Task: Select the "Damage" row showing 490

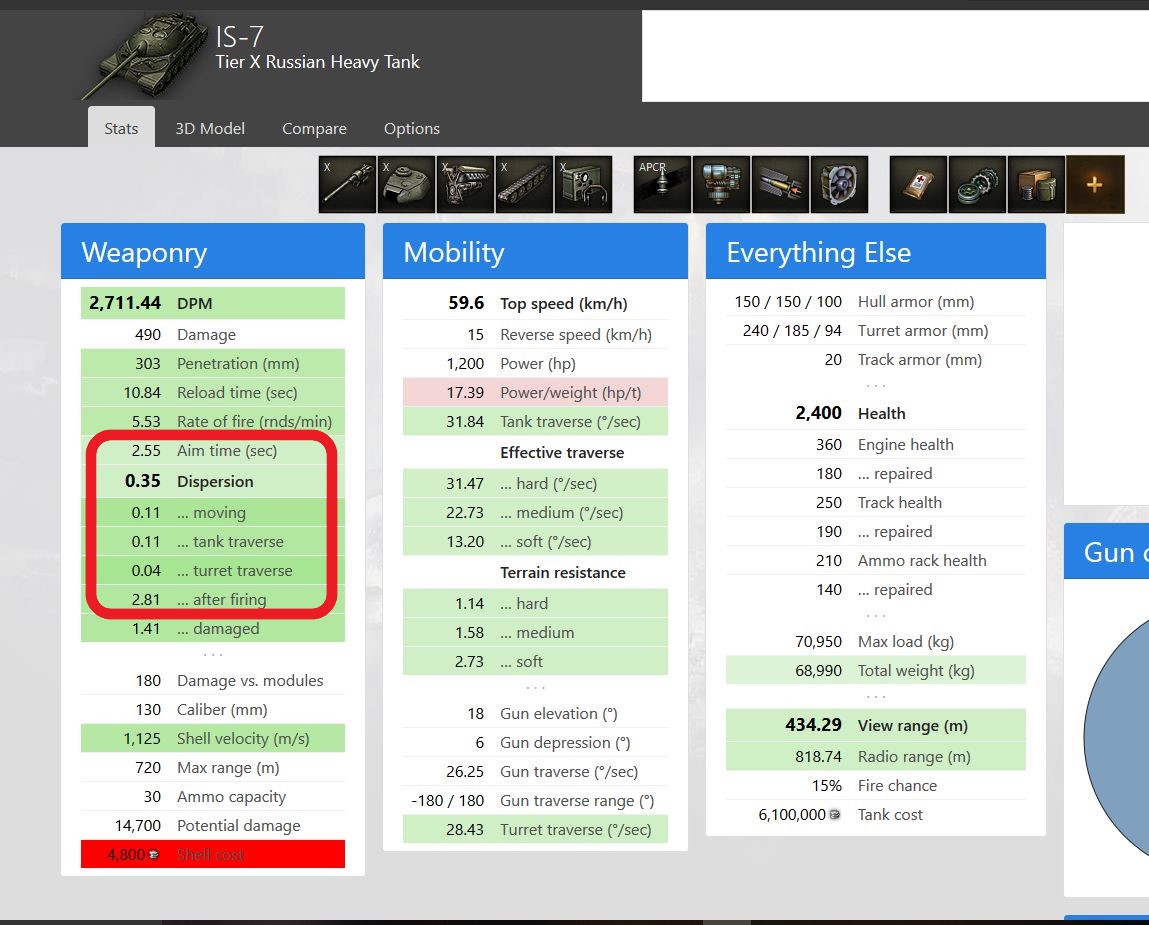Action: 213,334
